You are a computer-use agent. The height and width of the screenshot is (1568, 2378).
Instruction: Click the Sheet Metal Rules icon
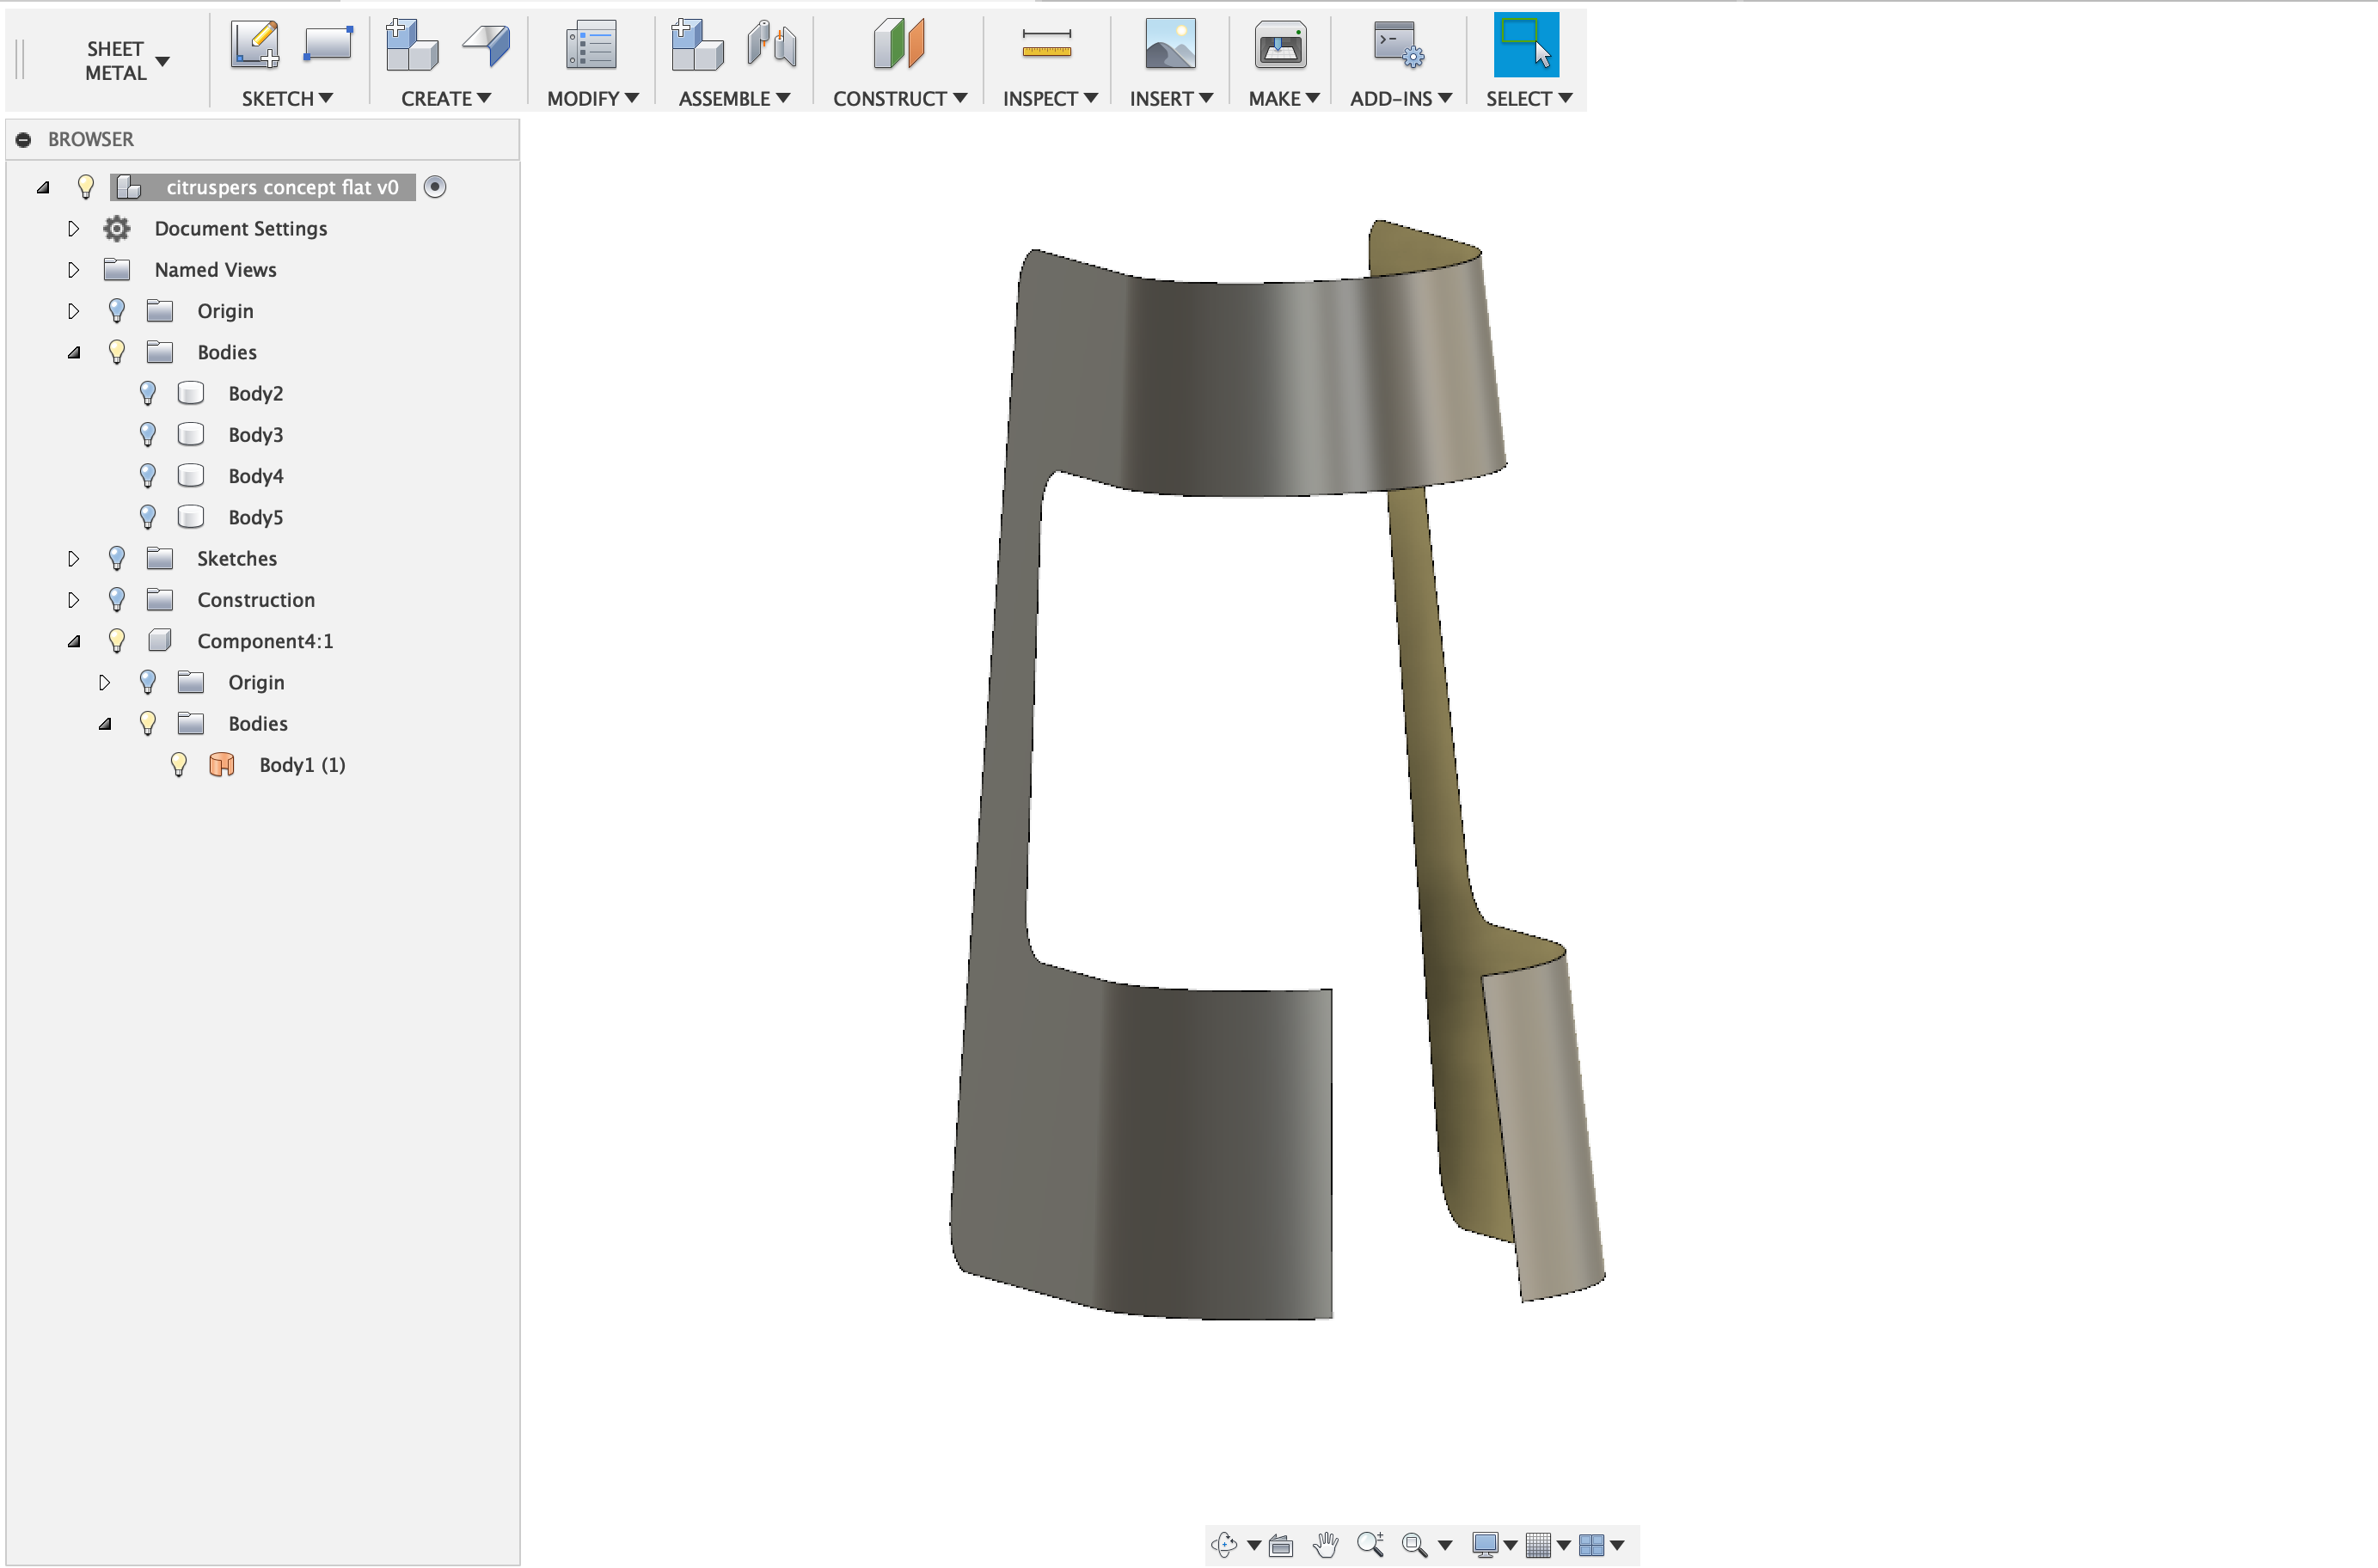[x=590, y=45]
